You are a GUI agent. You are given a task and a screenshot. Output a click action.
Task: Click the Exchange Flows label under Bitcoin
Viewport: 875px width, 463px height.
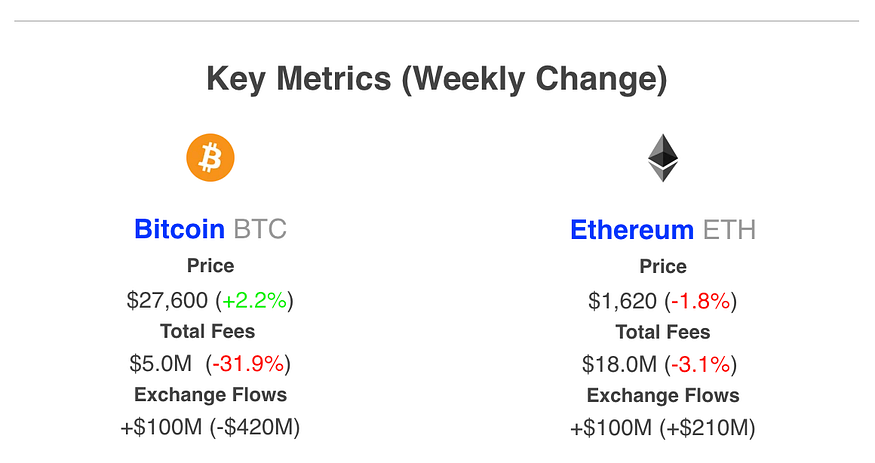coord(210,394)
